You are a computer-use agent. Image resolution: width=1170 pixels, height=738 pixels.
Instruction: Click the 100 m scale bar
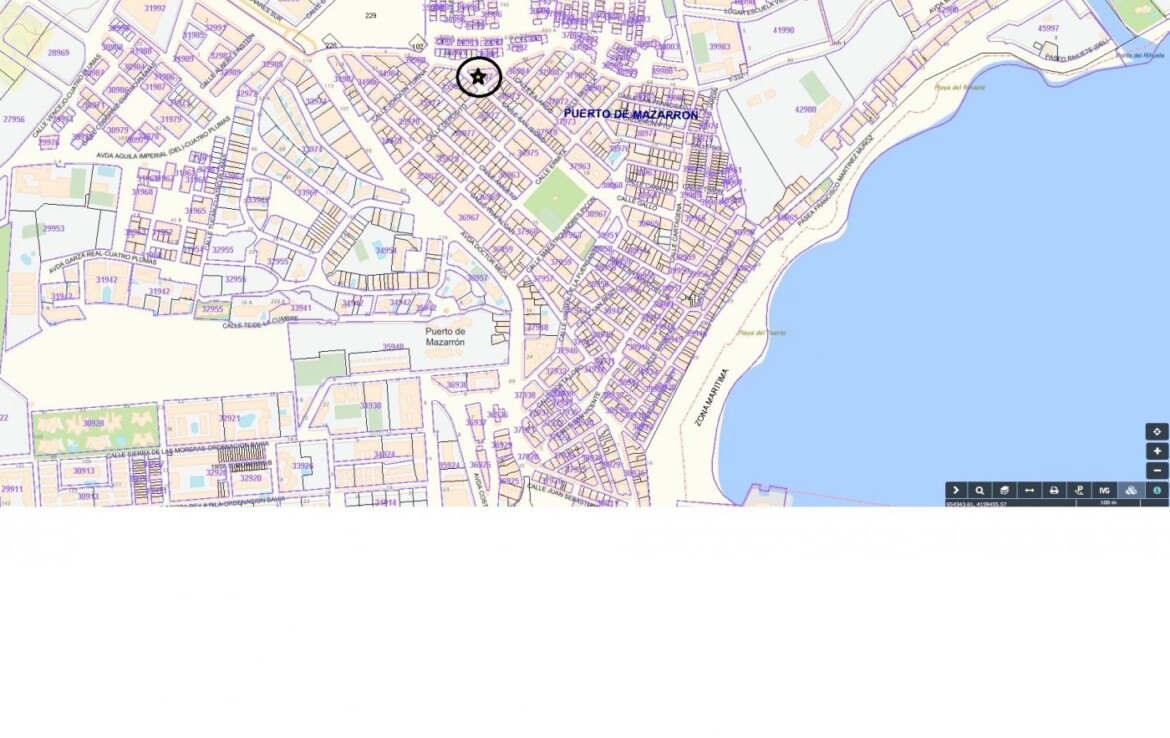1107,503
